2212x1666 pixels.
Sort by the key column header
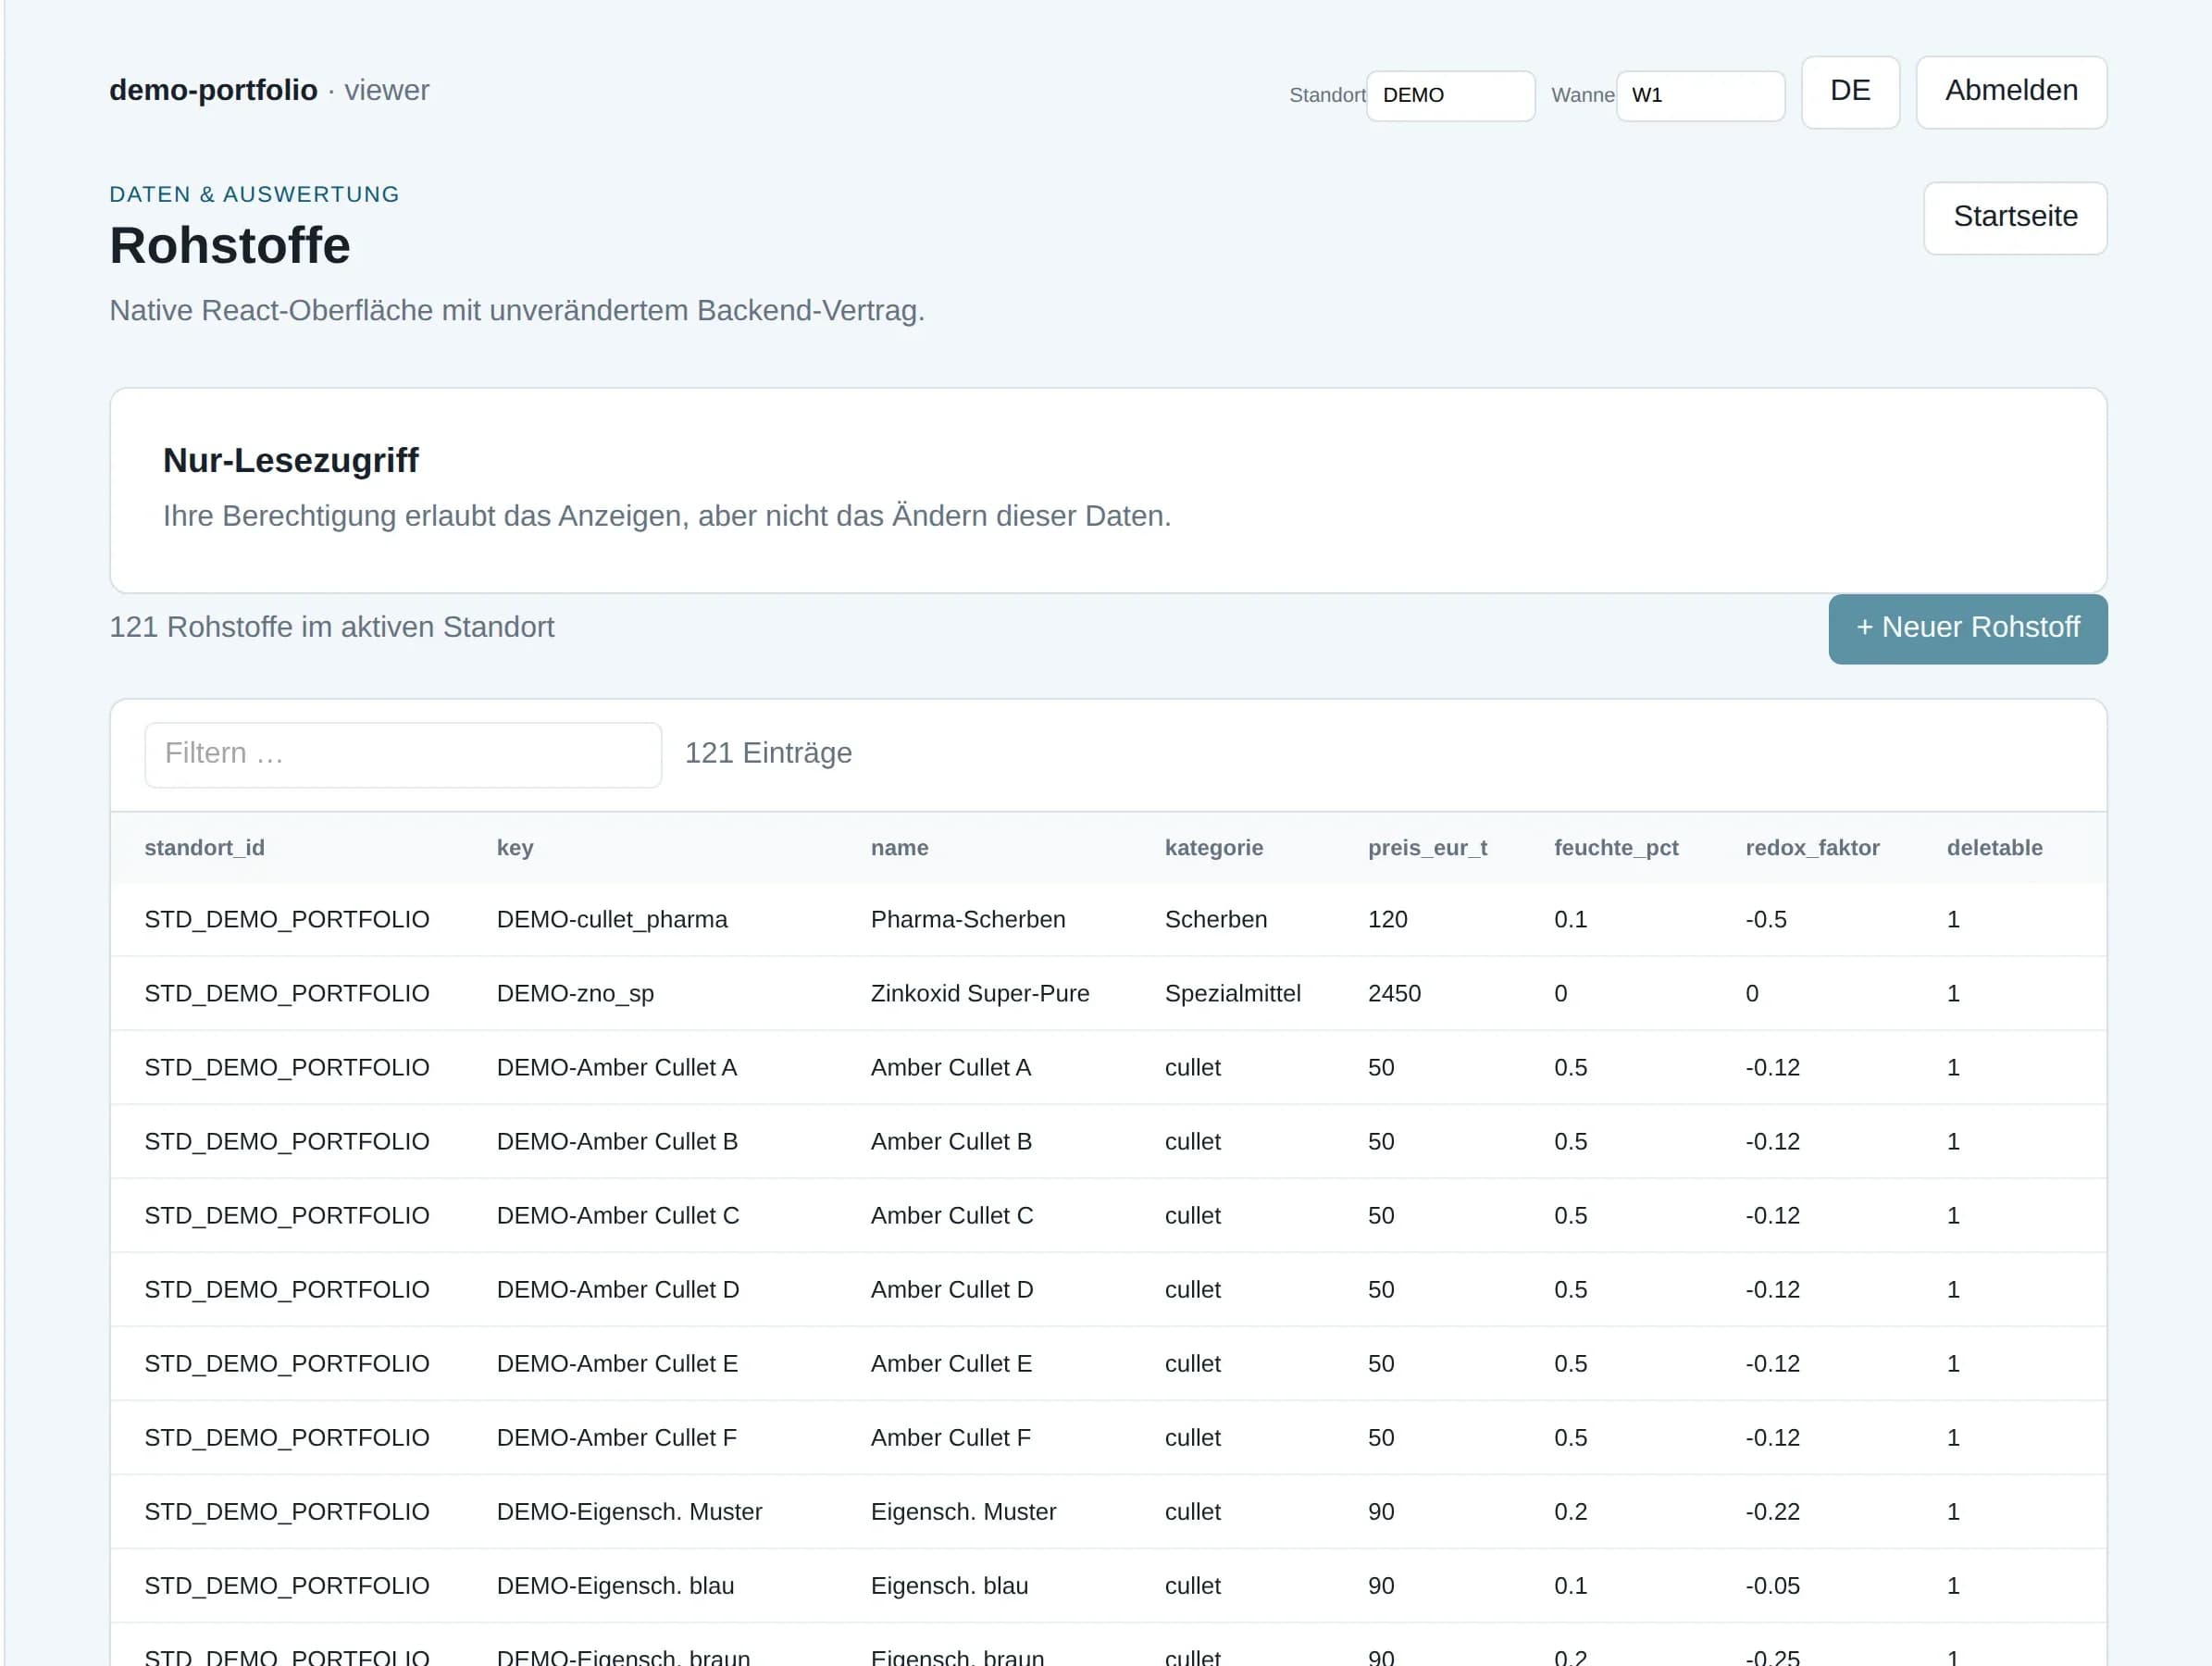pyautogui.click(x=514, y=847)
